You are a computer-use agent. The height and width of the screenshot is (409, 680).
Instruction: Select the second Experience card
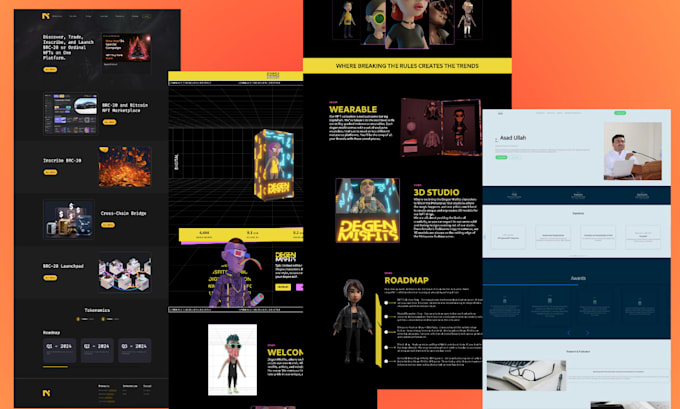click(553, 237)
